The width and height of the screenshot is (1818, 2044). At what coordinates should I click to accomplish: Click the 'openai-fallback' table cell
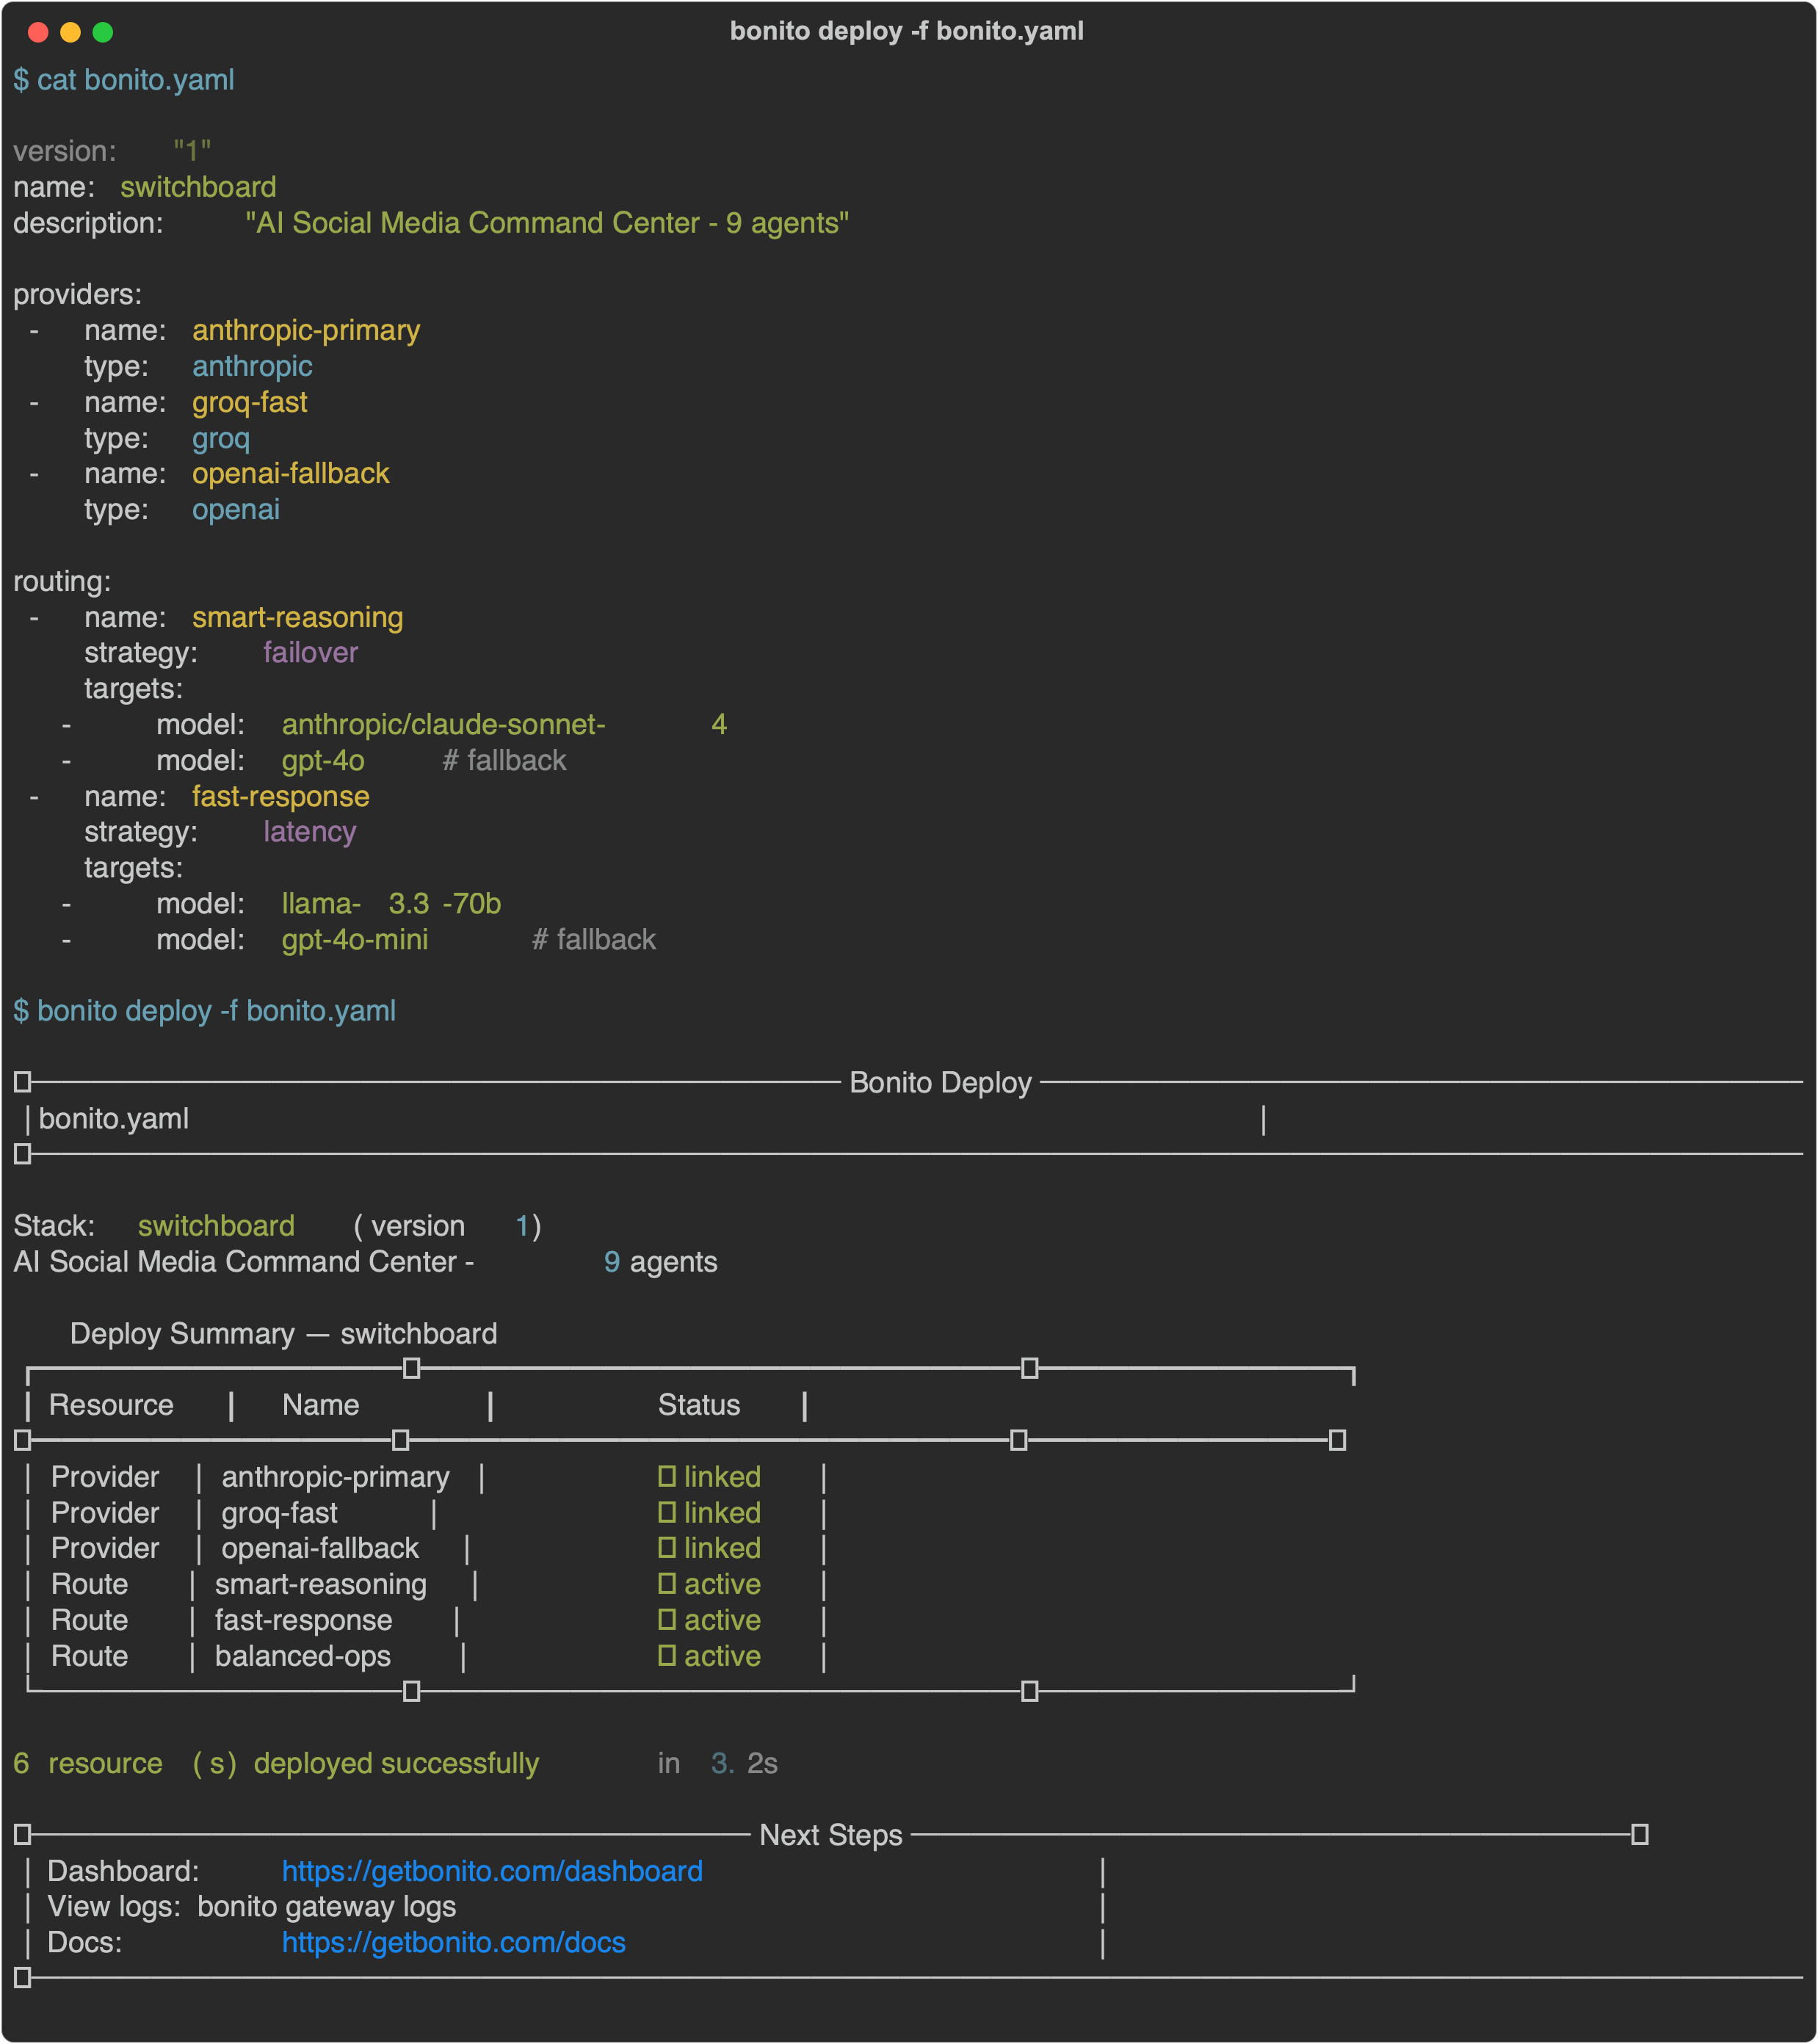[x=320, y=1548]
